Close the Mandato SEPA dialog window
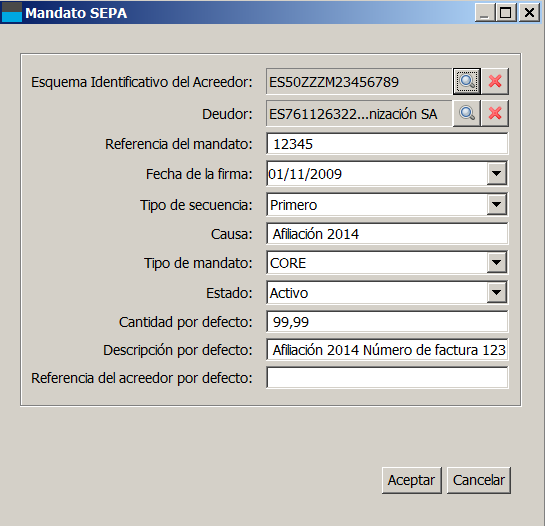545x526 pixels. pyautogui.click(x=529, y=13)
